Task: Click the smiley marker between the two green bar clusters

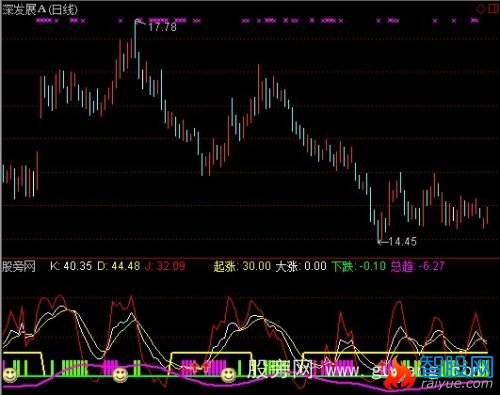Action: (120, 375)
